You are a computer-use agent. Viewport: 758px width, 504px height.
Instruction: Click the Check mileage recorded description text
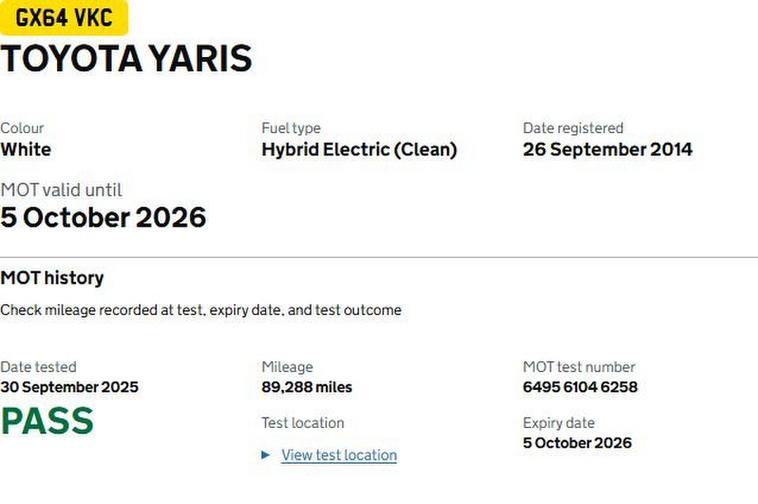coord(200,310)
